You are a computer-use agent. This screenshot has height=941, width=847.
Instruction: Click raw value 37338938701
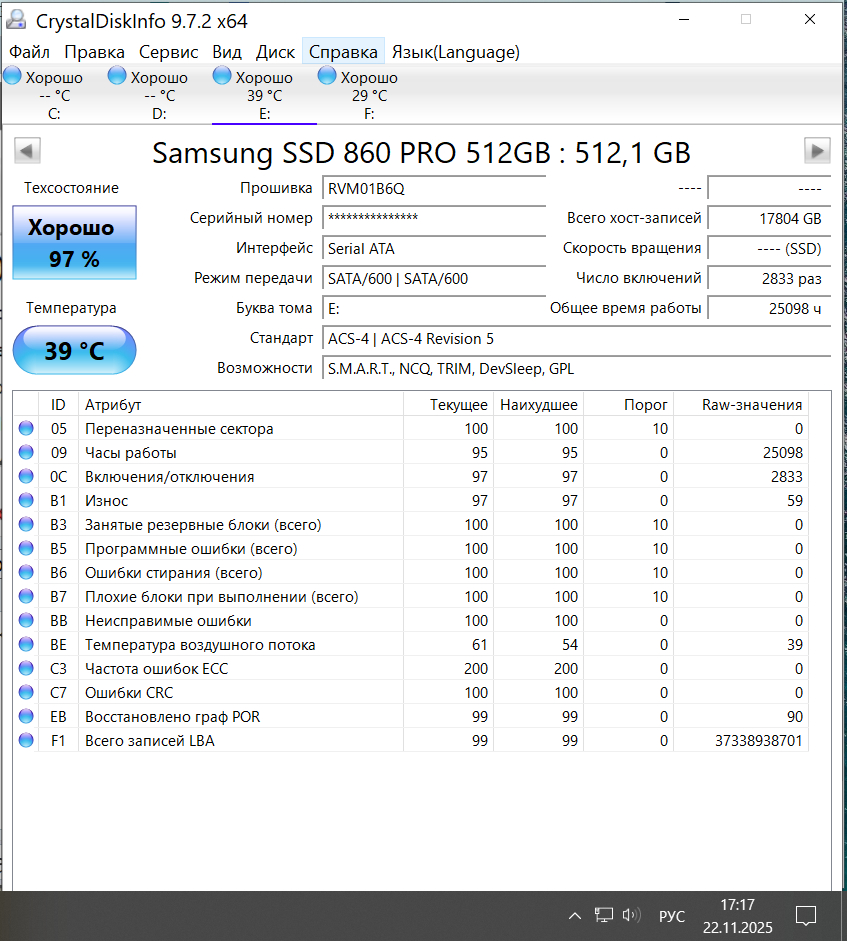tap(758, 741)
